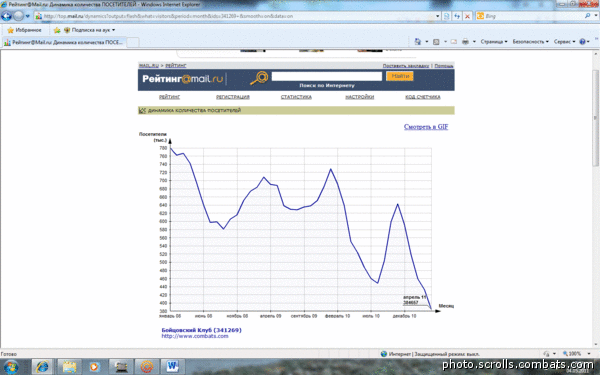Click the refresh page icon
This screenshot has height=375, width=600.
tap(457, 16)
